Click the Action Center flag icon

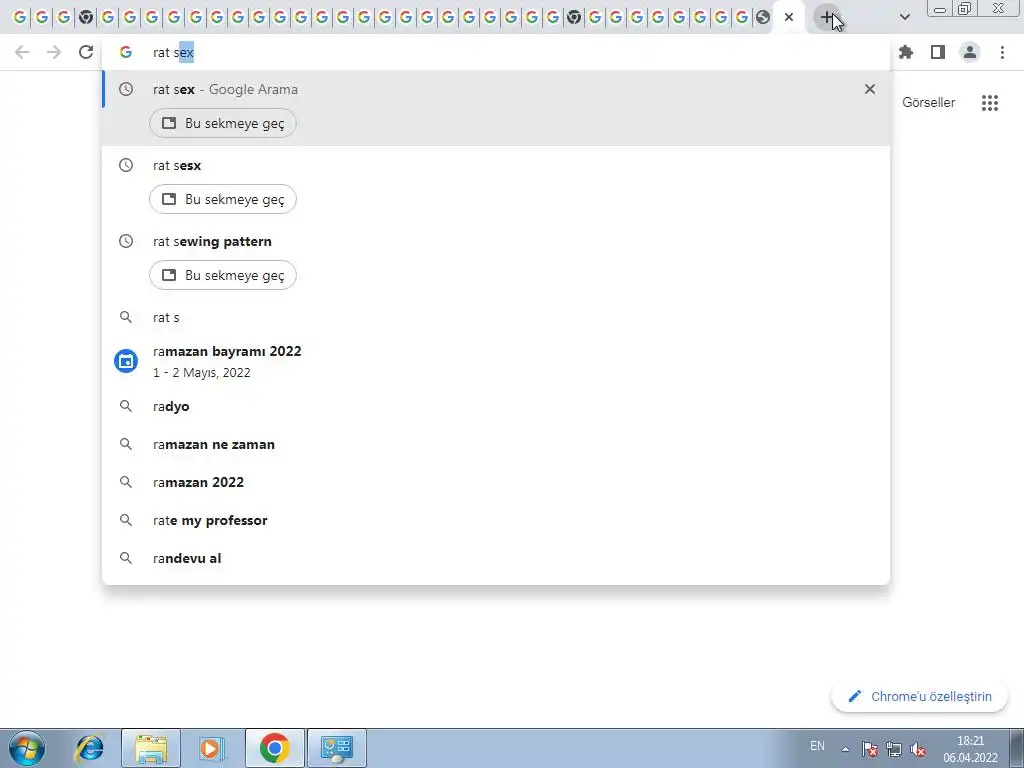(869, 749)
